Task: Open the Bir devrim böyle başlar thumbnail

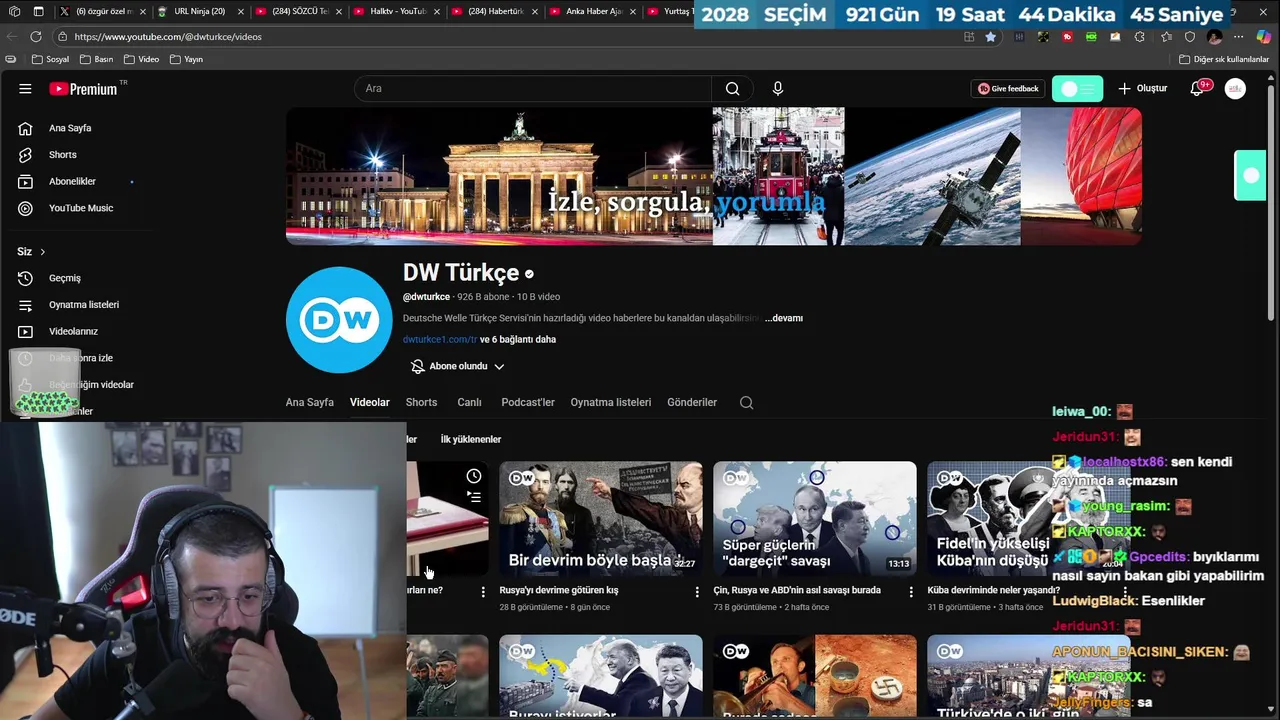Action: pos(601,518)
